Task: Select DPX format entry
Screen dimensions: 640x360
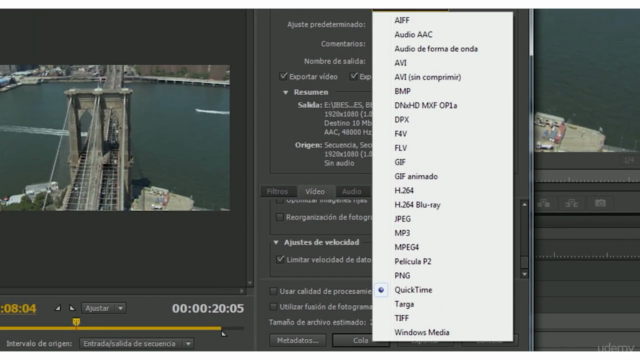Action: point(401,120)
